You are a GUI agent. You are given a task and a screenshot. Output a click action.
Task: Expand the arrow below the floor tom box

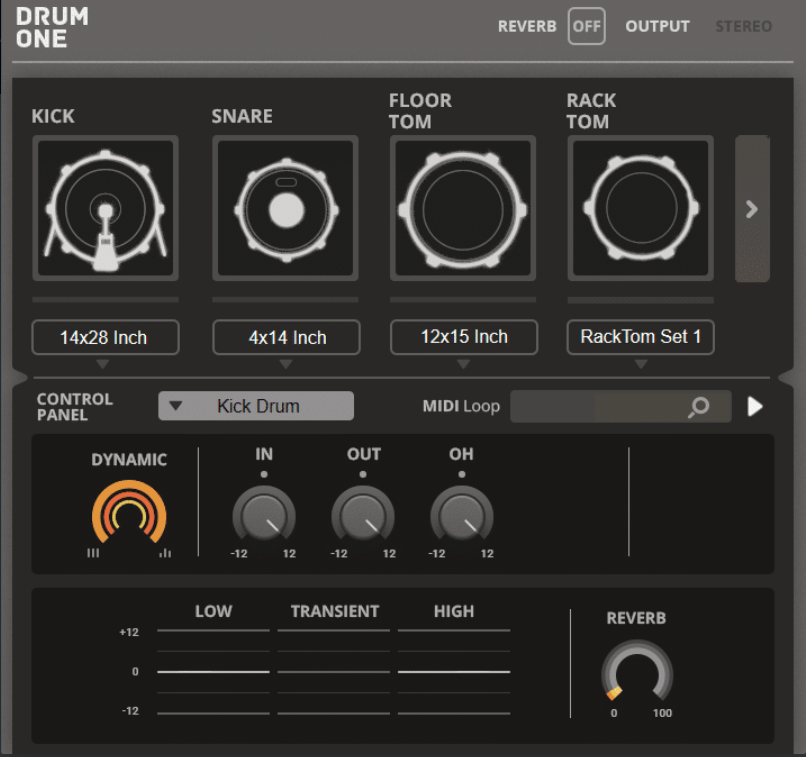pos(463,364)
